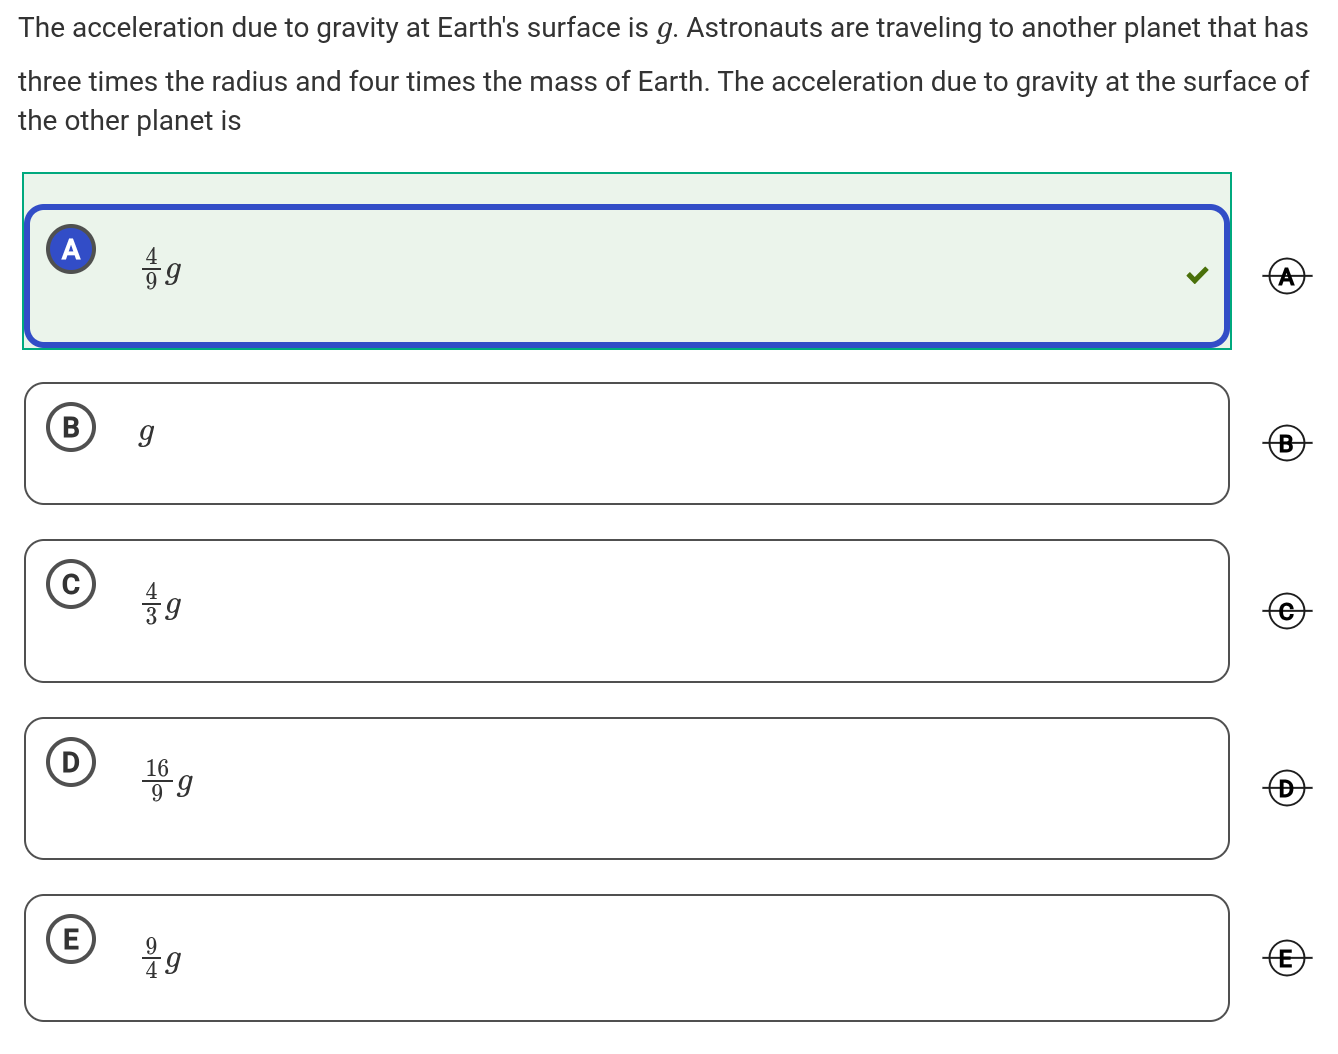Image resolution: width=1338 pixels, height=1054 pixels.
Task: Click the 4/9 g answer text
Action: pyautogui.click(x=162, y=269)
